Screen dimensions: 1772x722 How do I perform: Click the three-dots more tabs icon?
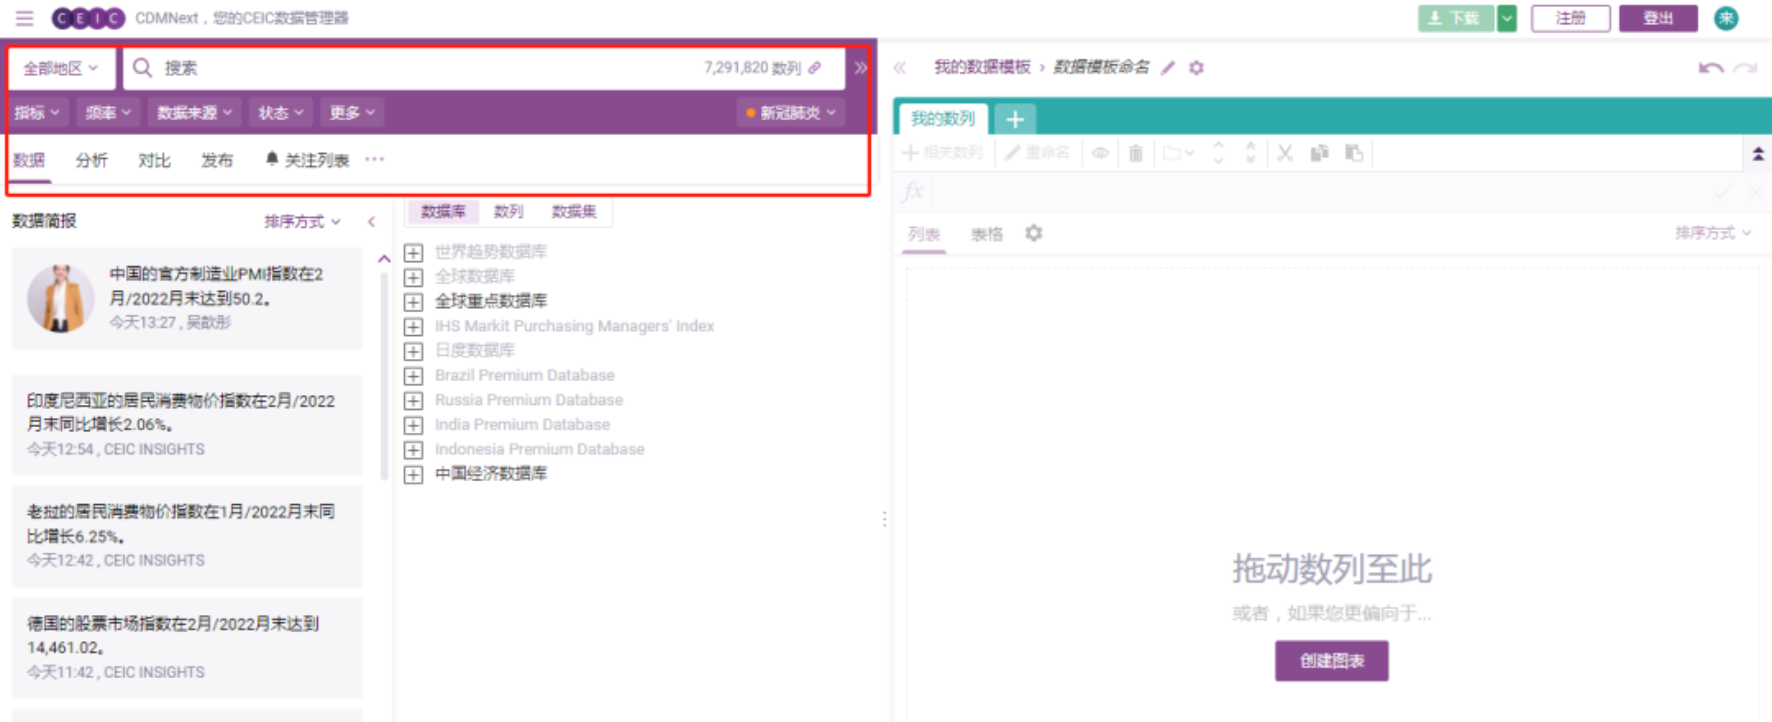pyautogui.click(x=375, y=159)
